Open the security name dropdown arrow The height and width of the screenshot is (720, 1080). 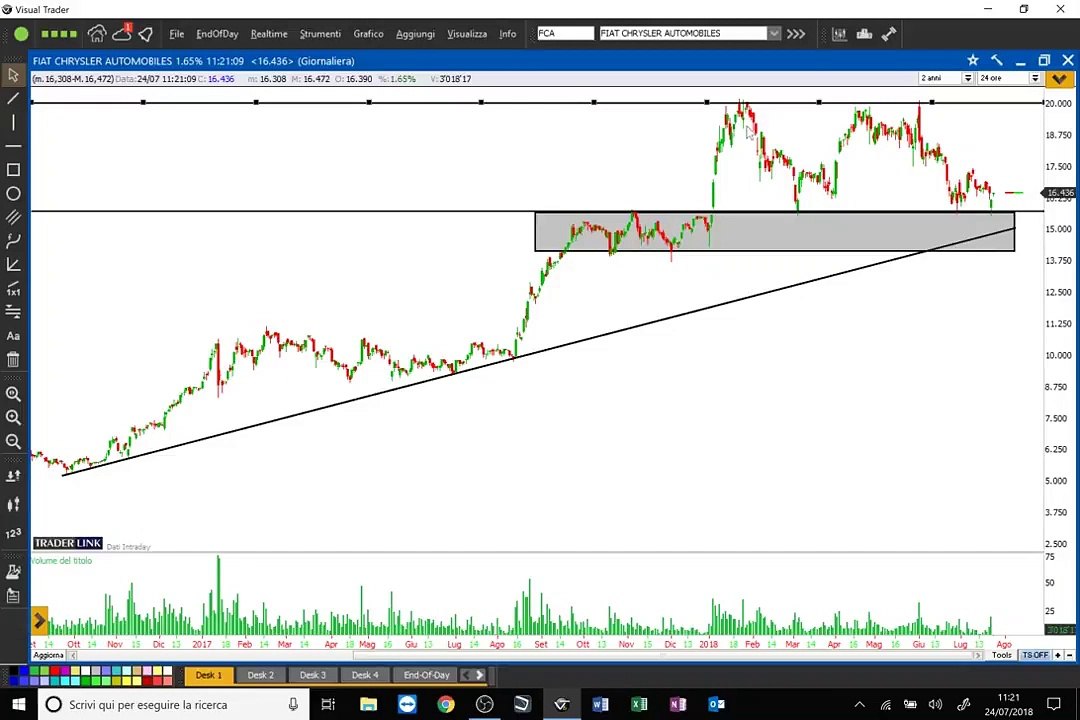pos(774,33)
